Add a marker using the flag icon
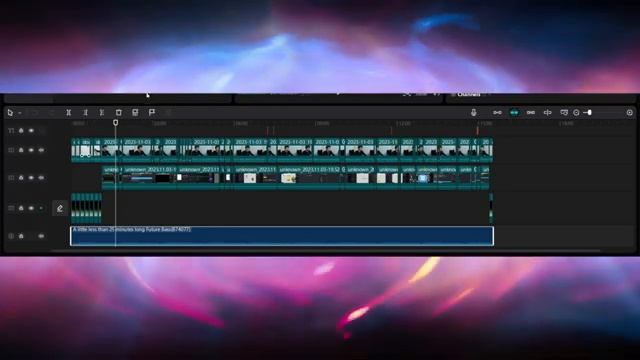Viewport: 640px width, 360px height. (x=152, y=113)
